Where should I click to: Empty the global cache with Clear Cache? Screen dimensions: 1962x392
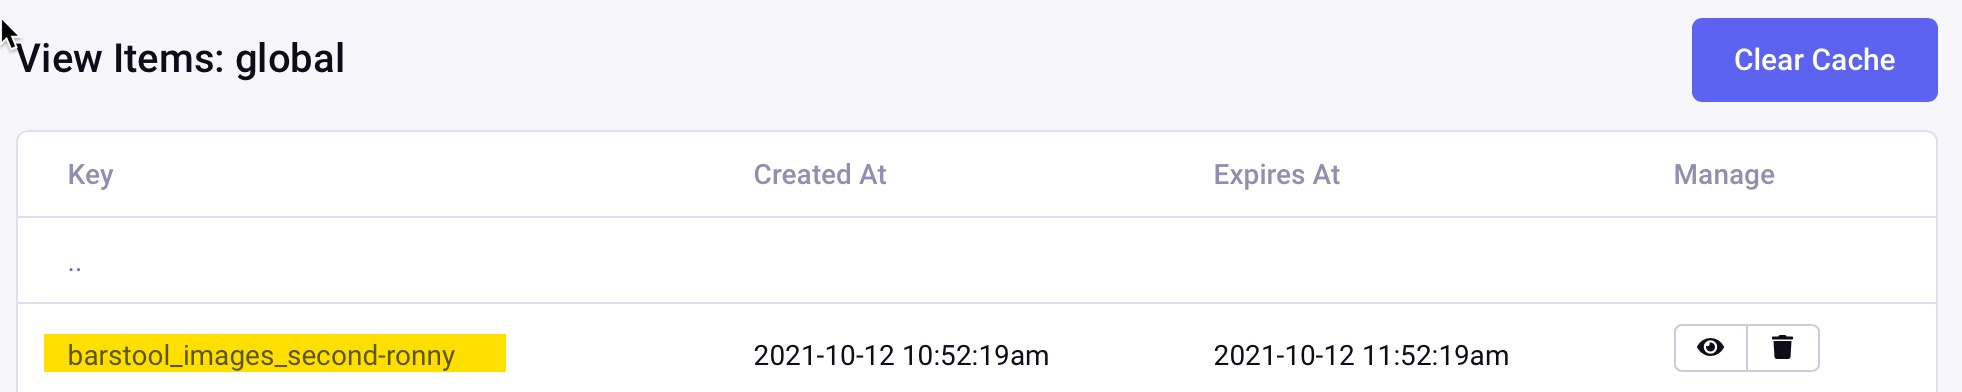pyautogui.click(x=1814, y=60)
